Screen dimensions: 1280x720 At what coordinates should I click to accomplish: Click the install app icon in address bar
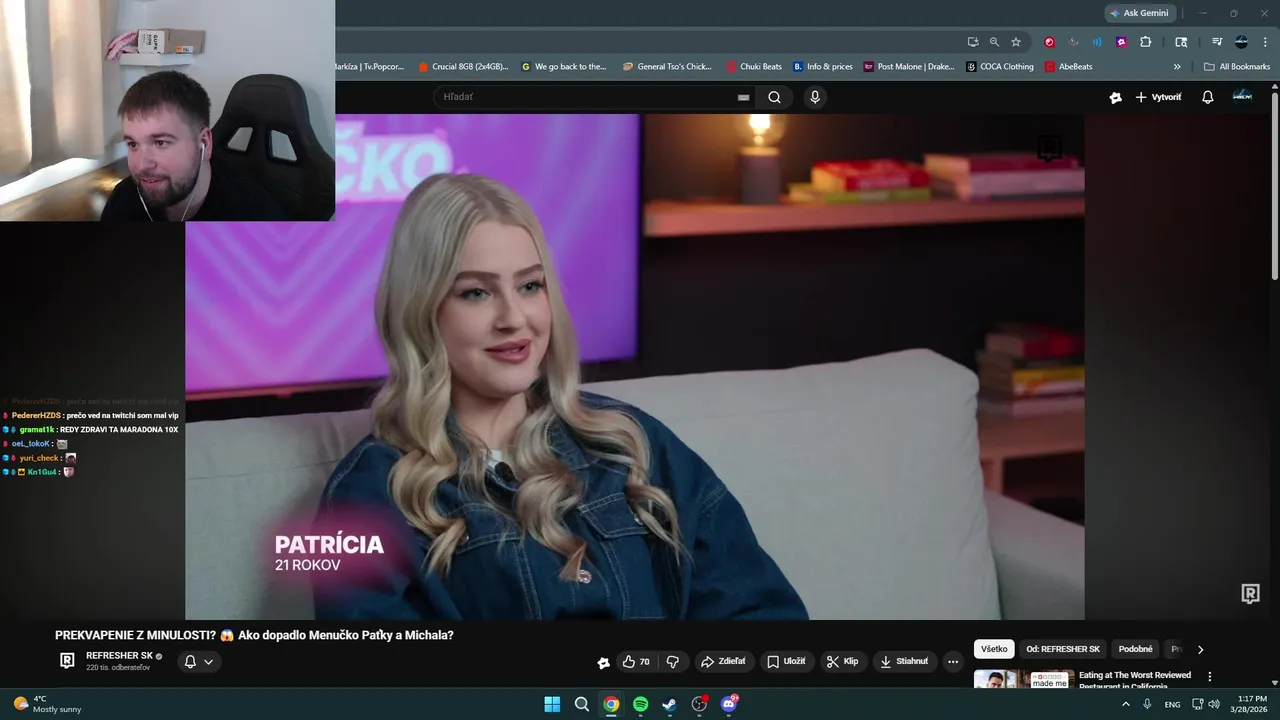(x=972, y=42)
